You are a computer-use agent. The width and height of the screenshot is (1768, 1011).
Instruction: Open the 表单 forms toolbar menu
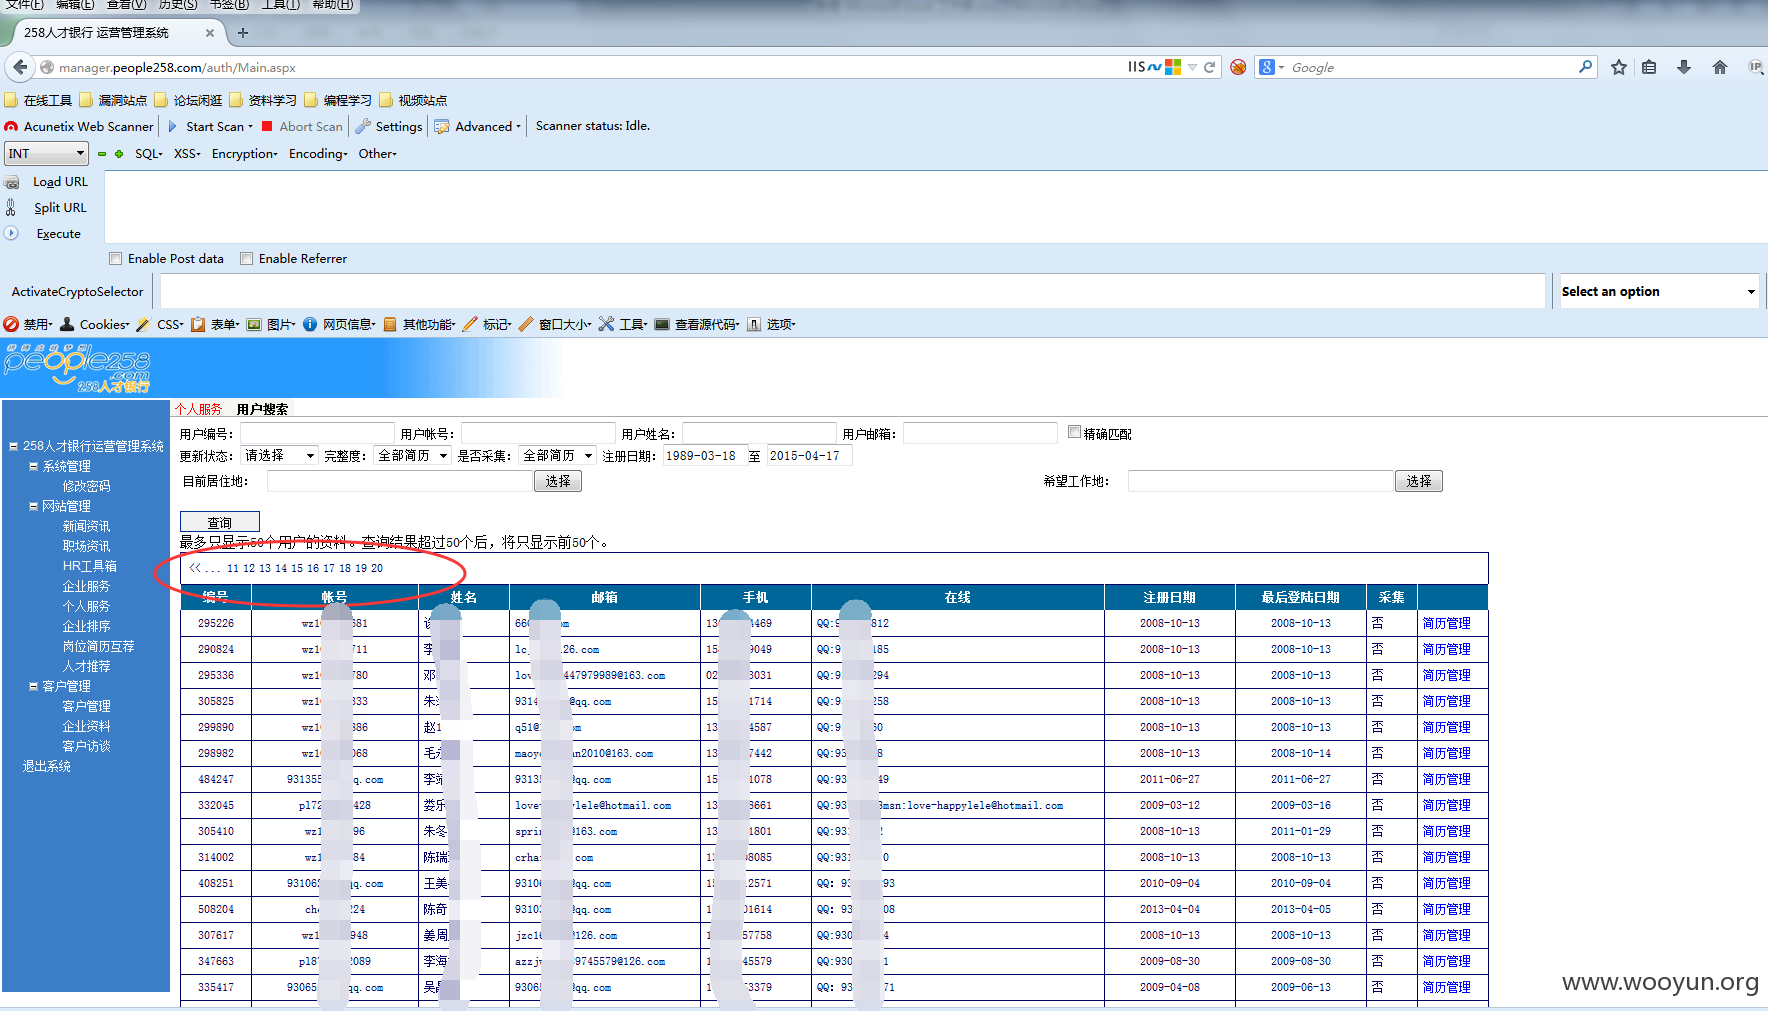click(215, 324)
